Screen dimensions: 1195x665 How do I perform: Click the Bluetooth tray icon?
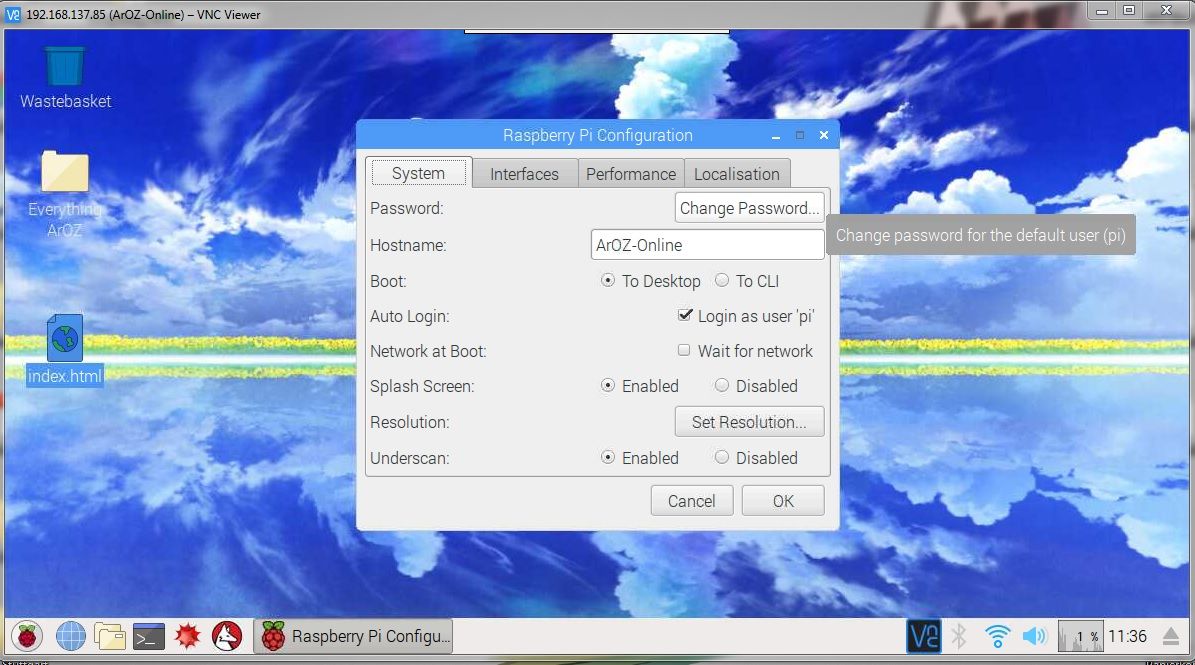tap(959, 636)
